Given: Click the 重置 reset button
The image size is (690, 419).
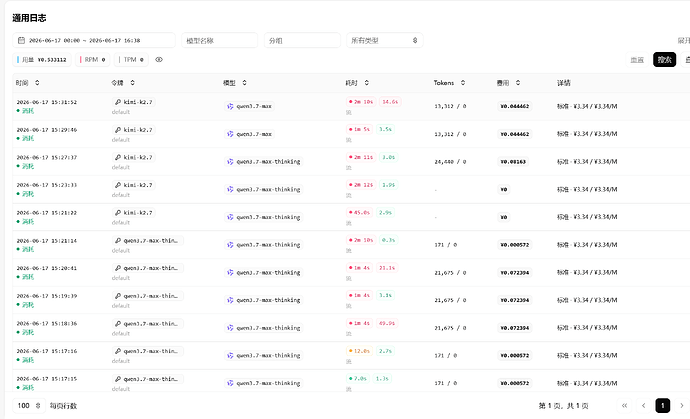Looking at the screenshot, I should click(x=637, y=59).
